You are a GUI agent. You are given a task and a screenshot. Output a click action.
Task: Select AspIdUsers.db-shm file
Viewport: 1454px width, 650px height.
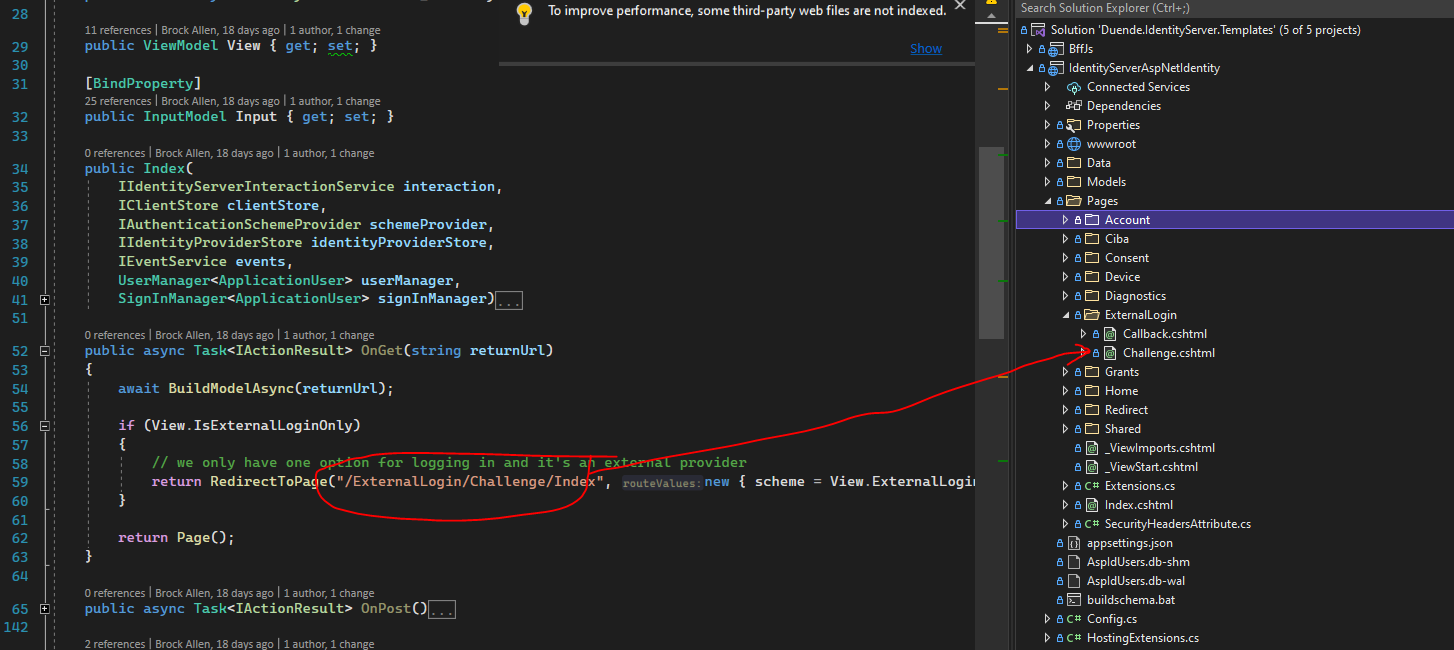[x=1138, y=562]
